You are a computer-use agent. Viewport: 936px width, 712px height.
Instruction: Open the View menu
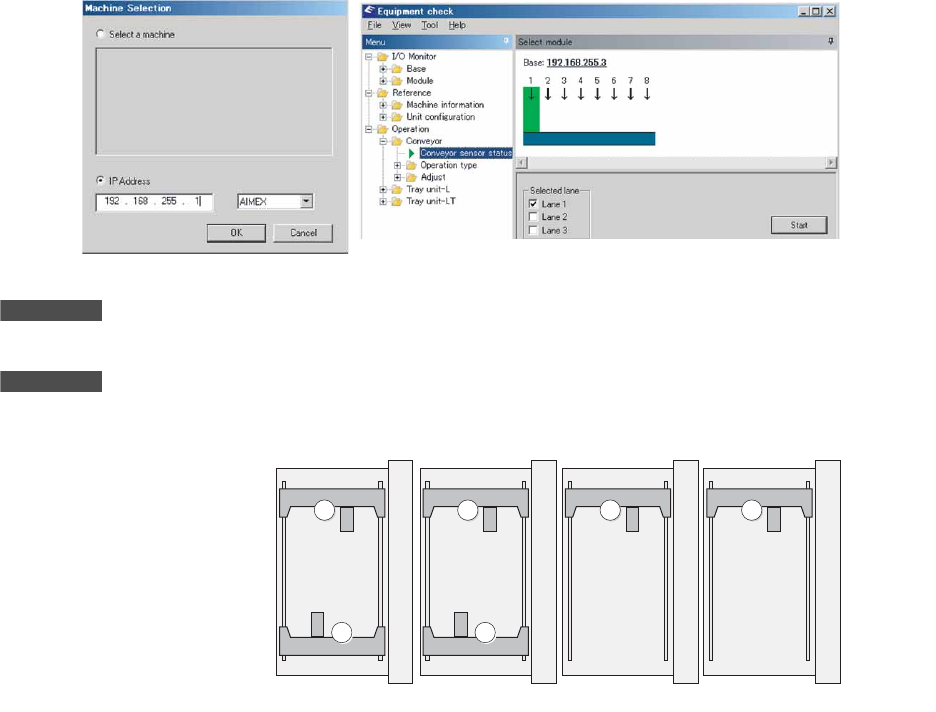[x=402, y=25]
